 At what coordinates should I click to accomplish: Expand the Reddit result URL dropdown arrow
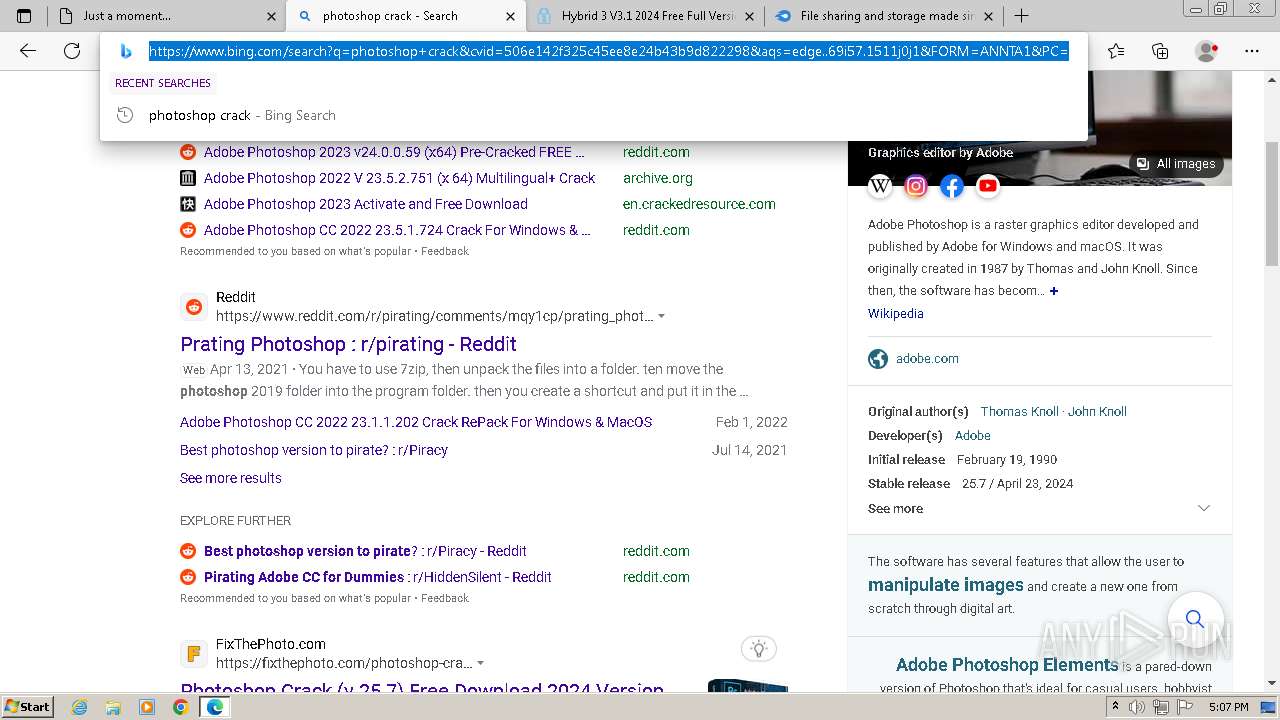661,317
